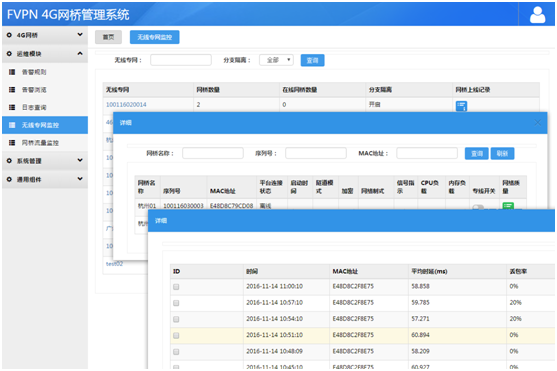Screen dimensions: 557x371
Task: Click the green network quality icon
Action: [x=508, y=206]
